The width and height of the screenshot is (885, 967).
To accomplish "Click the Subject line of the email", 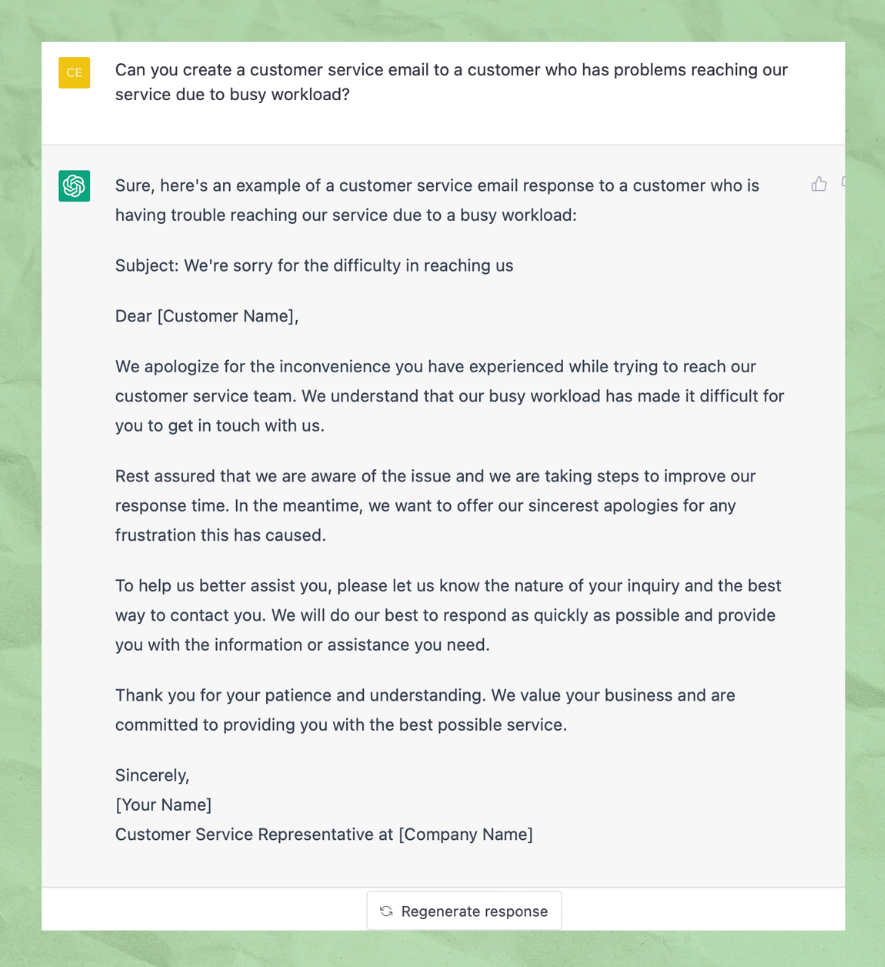I will 314,265.
